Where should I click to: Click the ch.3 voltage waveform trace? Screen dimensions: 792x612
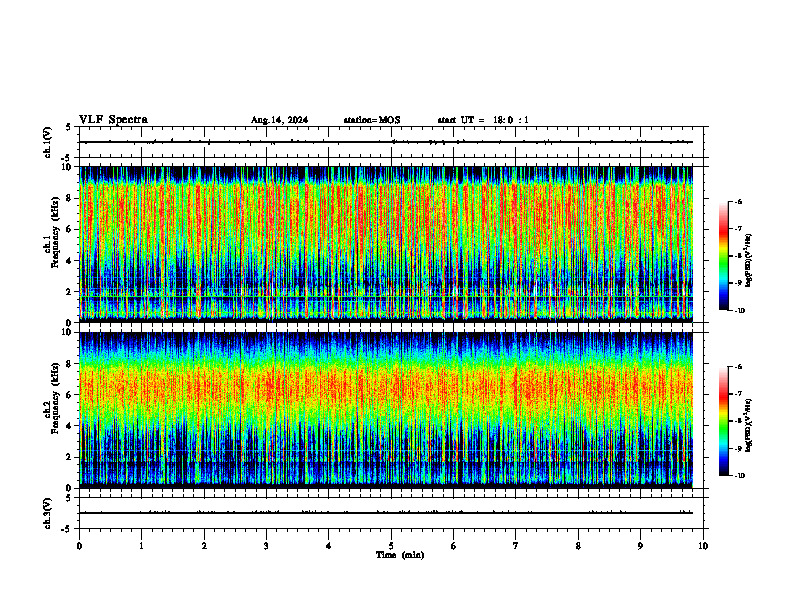coord(386,513)
